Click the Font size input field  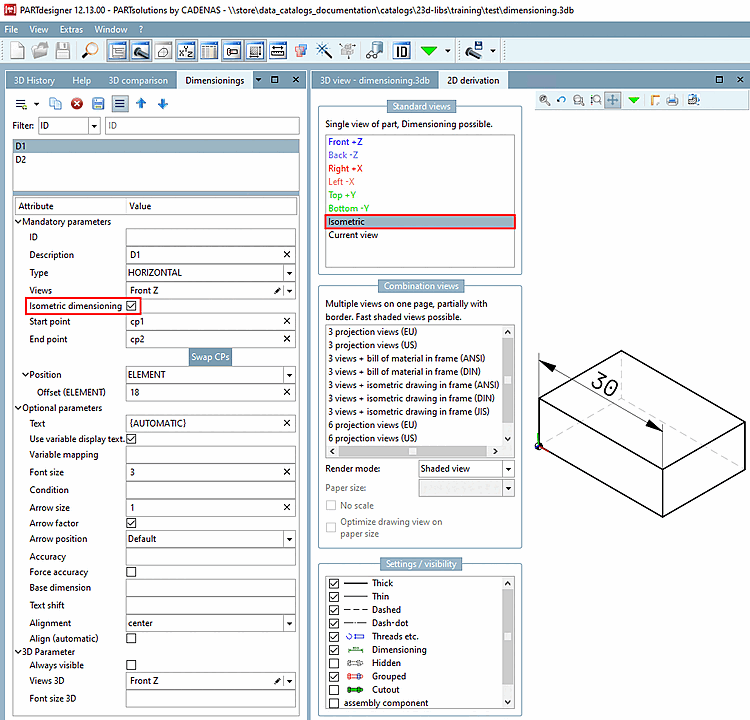(210, 472)
